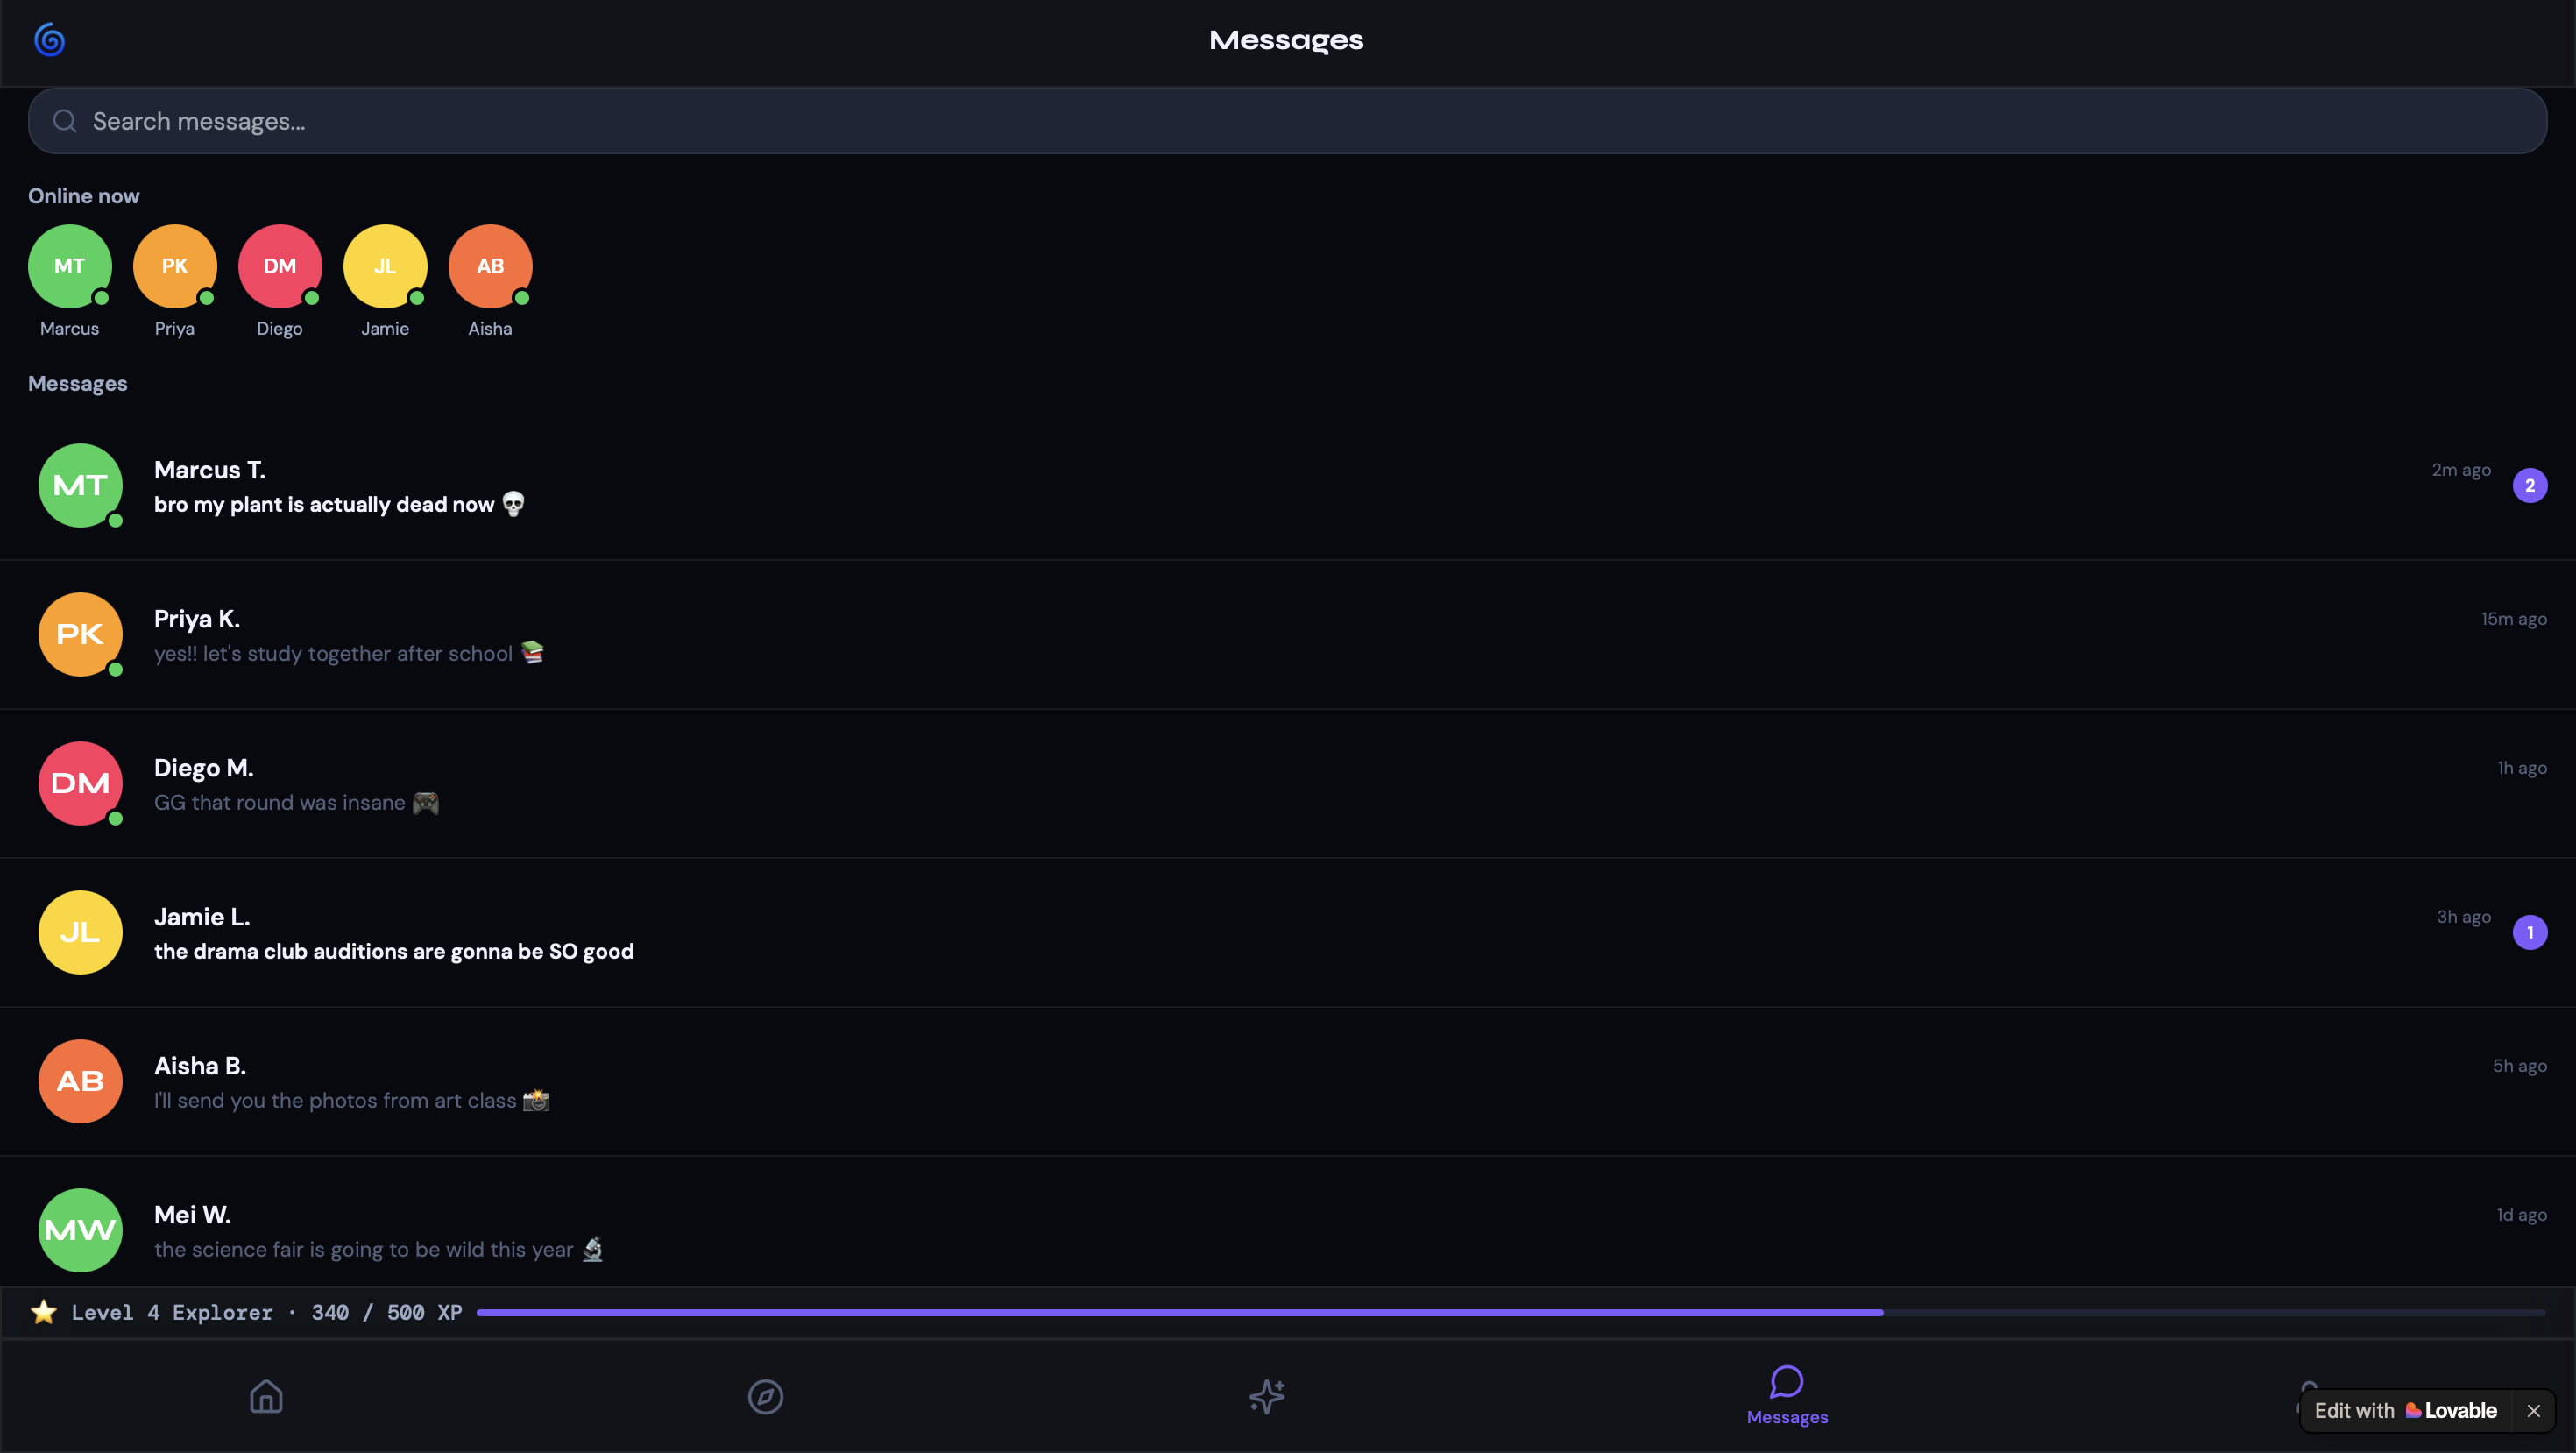Close the Edit with Lovable banner
The image size is (2576, 1453).
(2533, 1411)
